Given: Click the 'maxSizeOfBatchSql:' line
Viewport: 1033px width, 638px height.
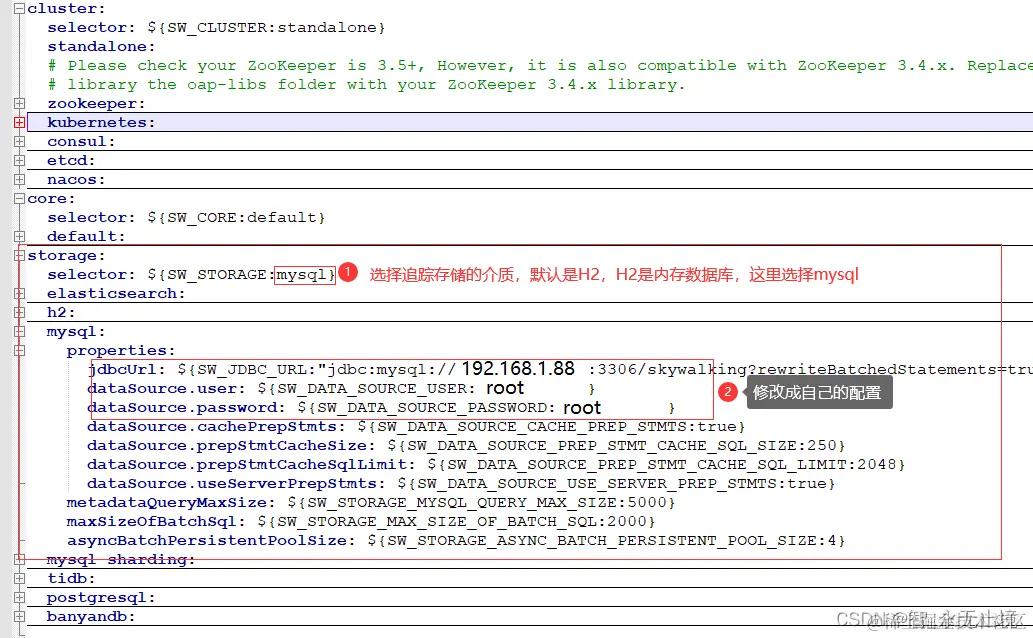Looking at the screenshot, I should coord(361,522).
